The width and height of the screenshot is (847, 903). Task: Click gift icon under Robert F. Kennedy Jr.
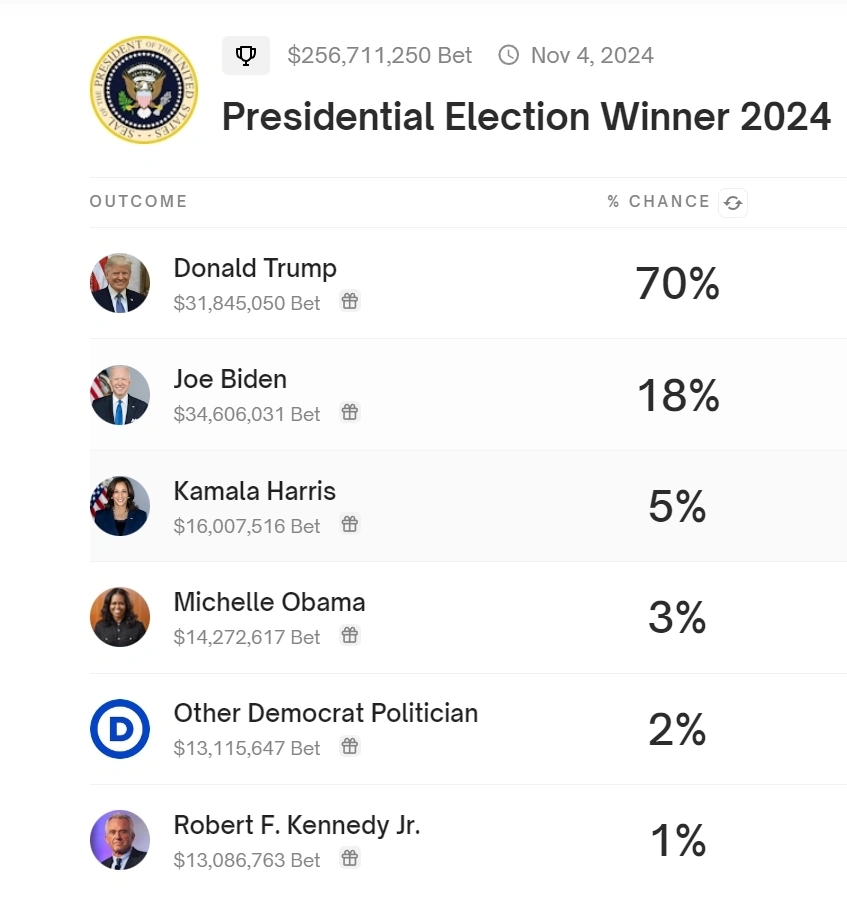pyautogui.click(x=349, y=858)
